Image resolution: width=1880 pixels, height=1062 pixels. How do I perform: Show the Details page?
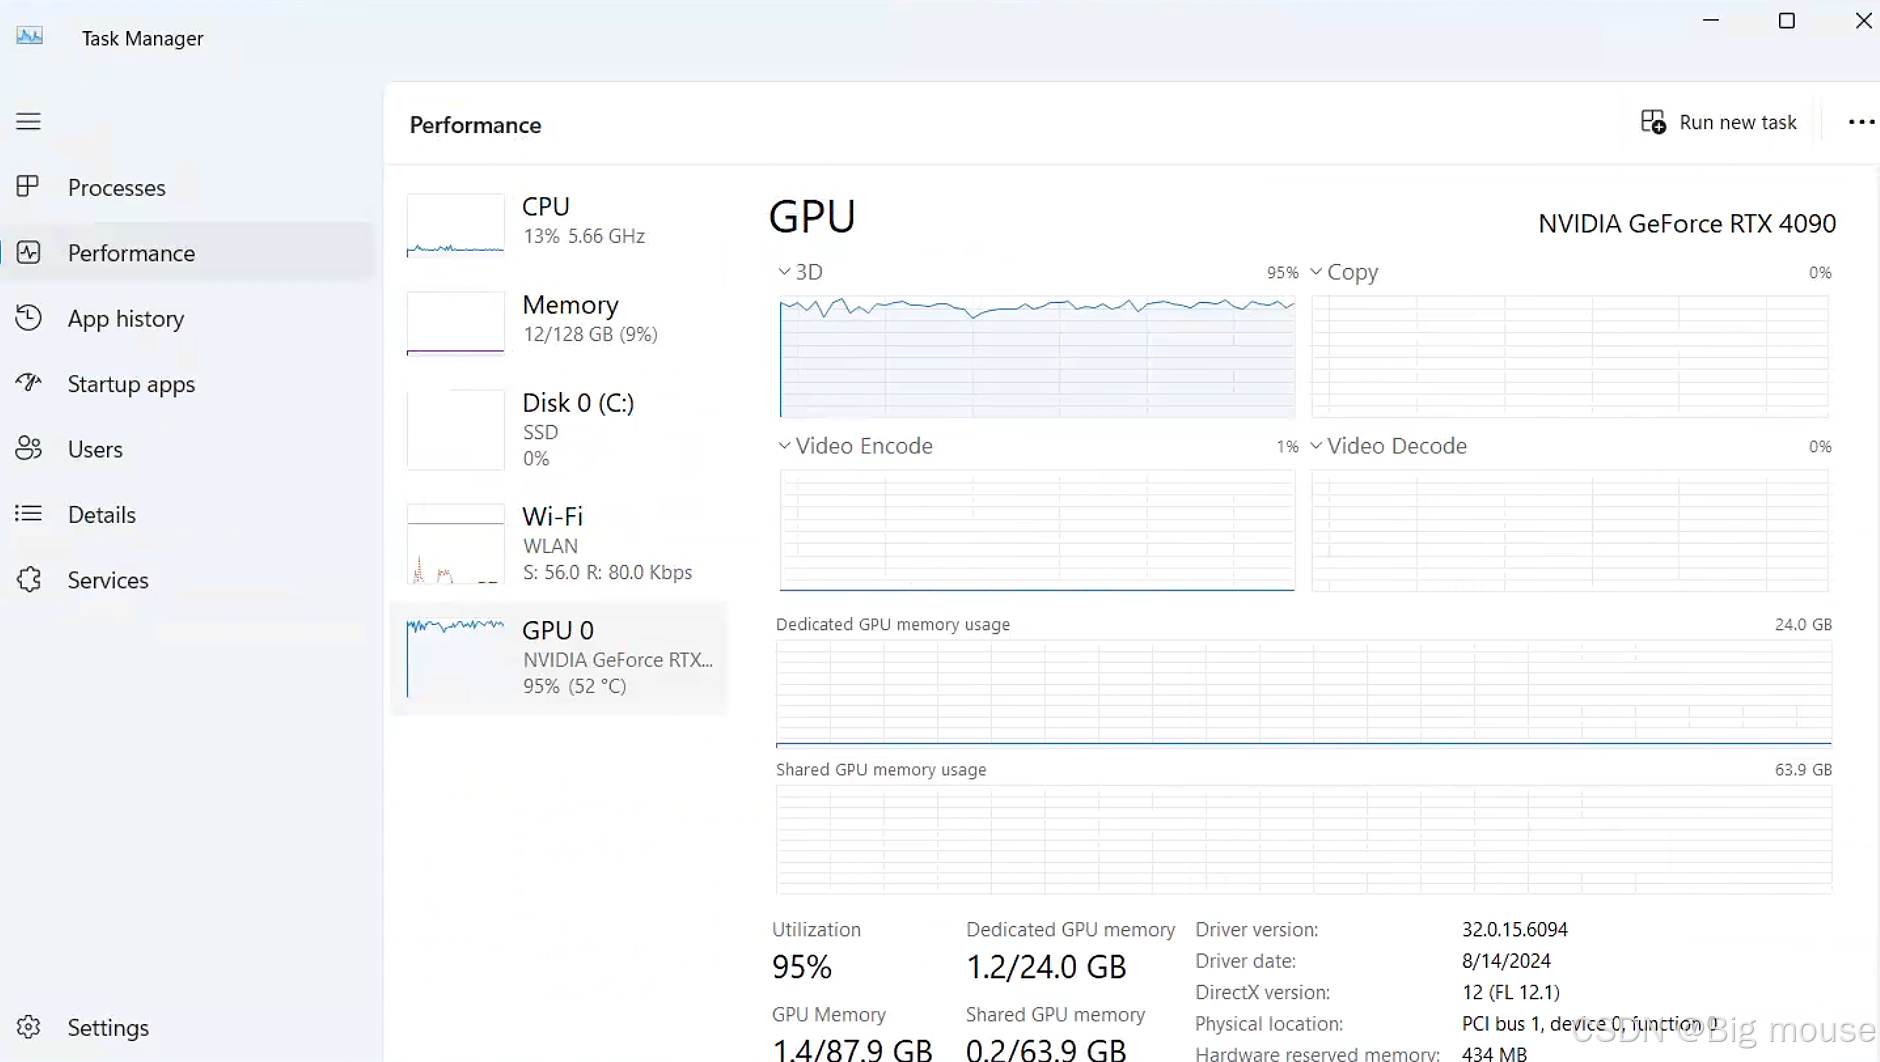101,514
